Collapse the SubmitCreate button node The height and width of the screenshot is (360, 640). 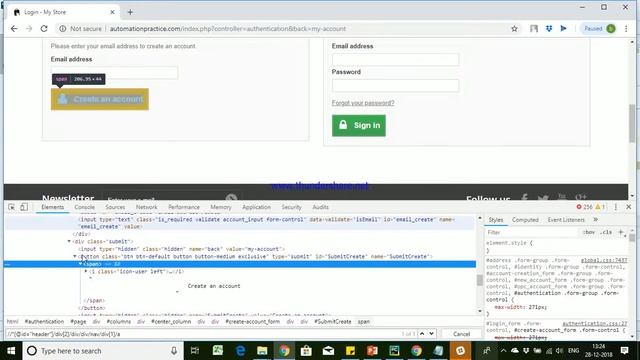(75, 256)
